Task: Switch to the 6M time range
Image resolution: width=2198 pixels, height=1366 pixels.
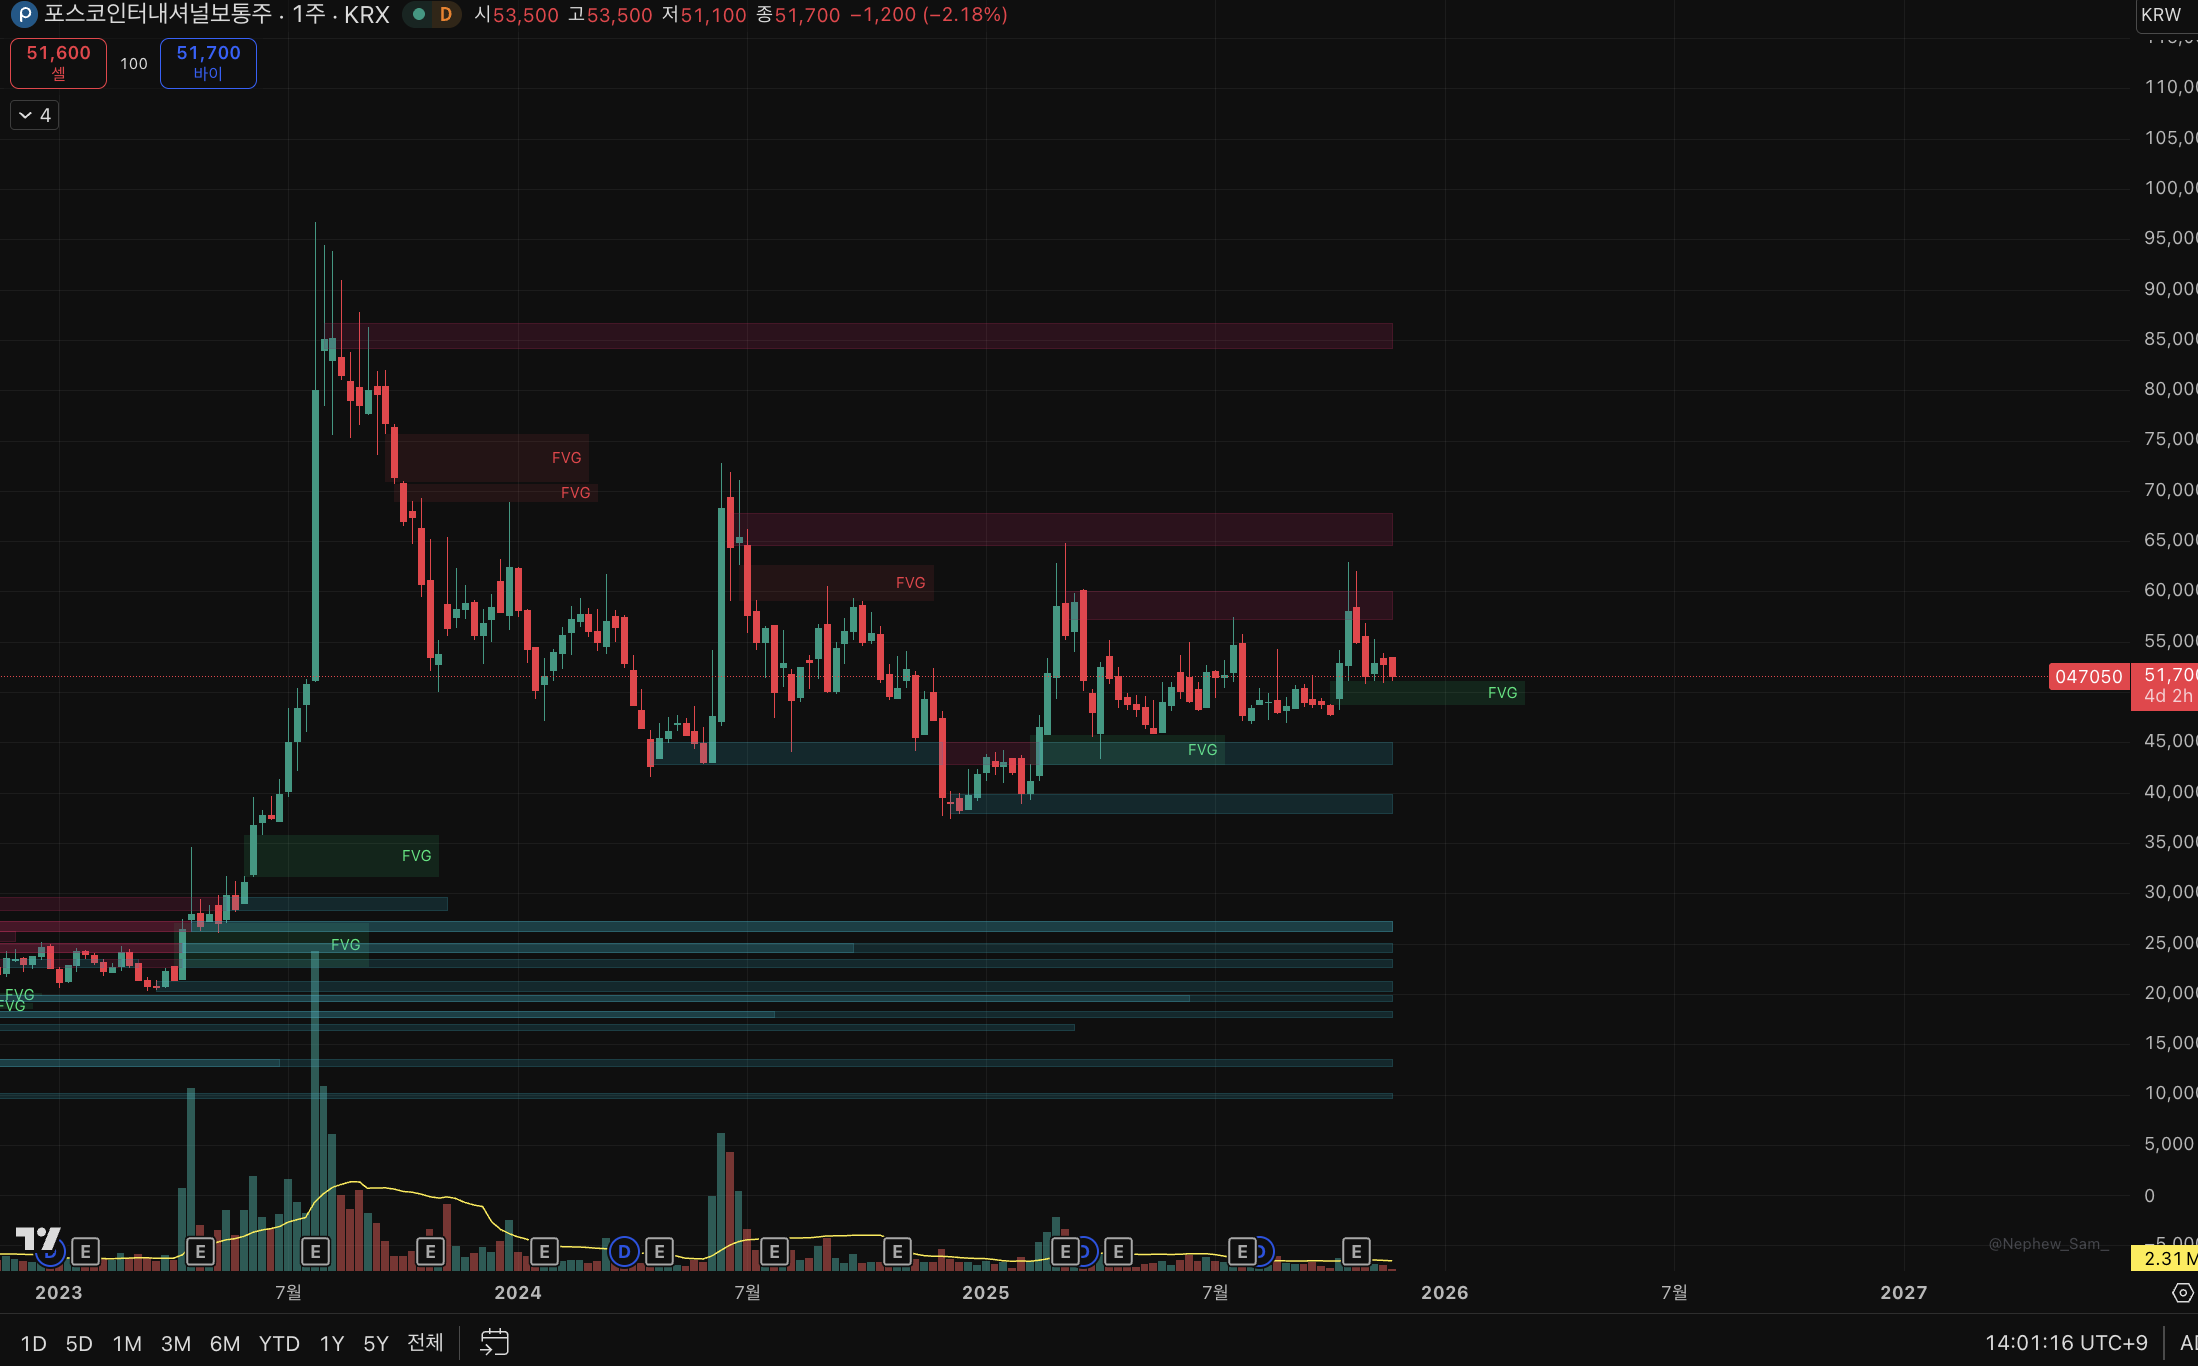Action: 224,1343
